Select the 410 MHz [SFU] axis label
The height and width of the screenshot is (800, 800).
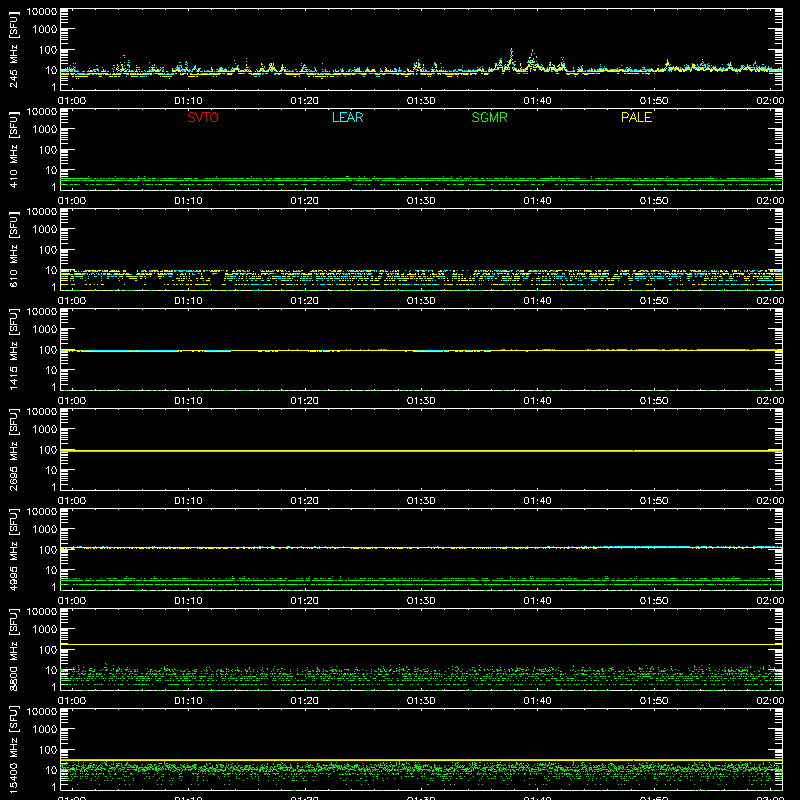14,150
